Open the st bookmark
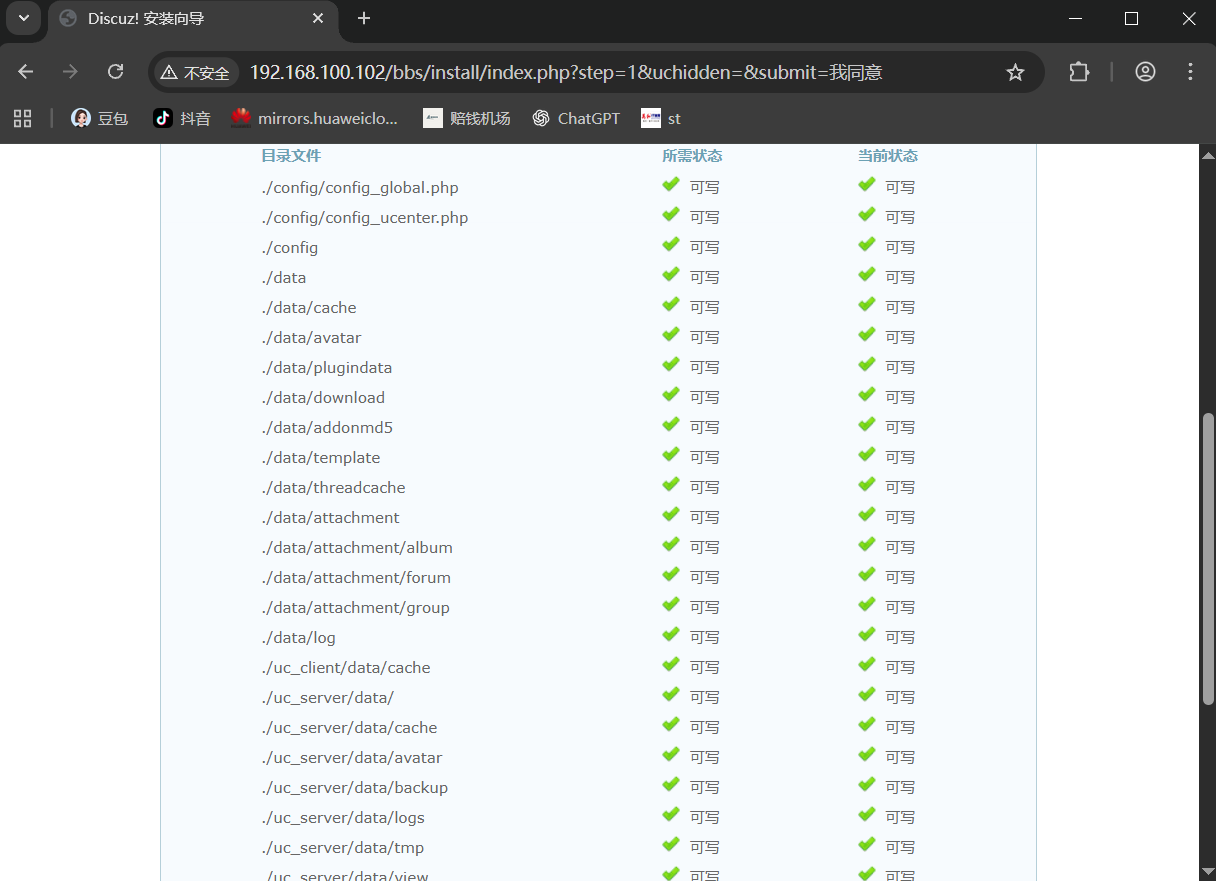Screen dimensions: 1216x881 [662, 118]
